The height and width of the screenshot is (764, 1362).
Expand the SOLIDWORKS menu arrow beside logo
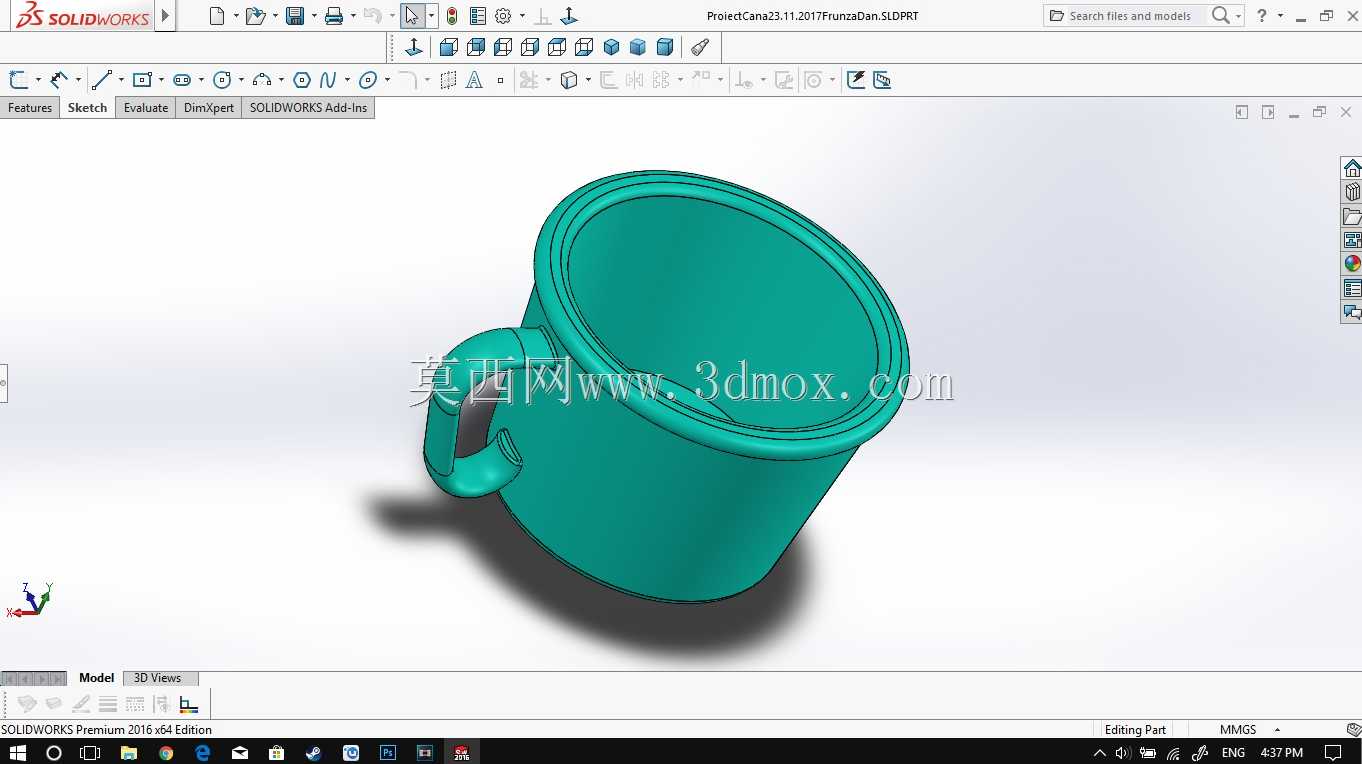coord(166,16)
